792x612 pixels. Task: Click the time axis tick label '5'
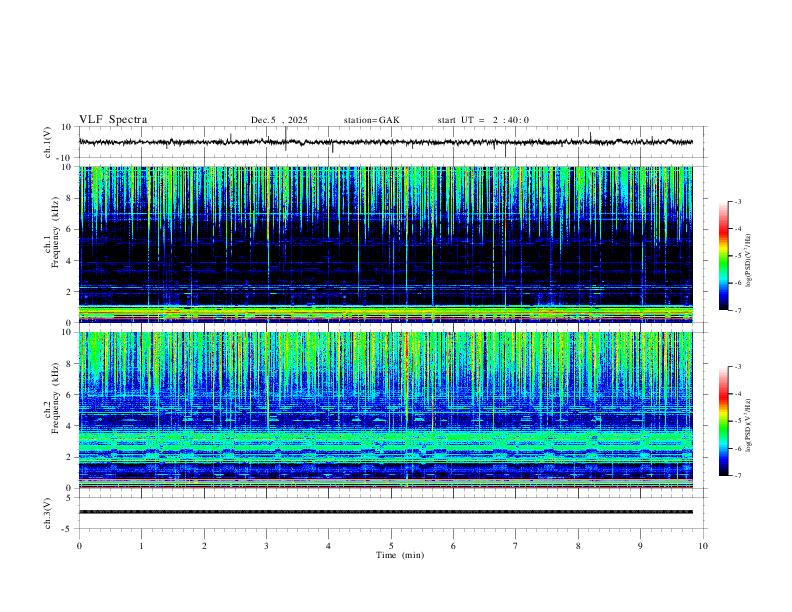point(391,546)
